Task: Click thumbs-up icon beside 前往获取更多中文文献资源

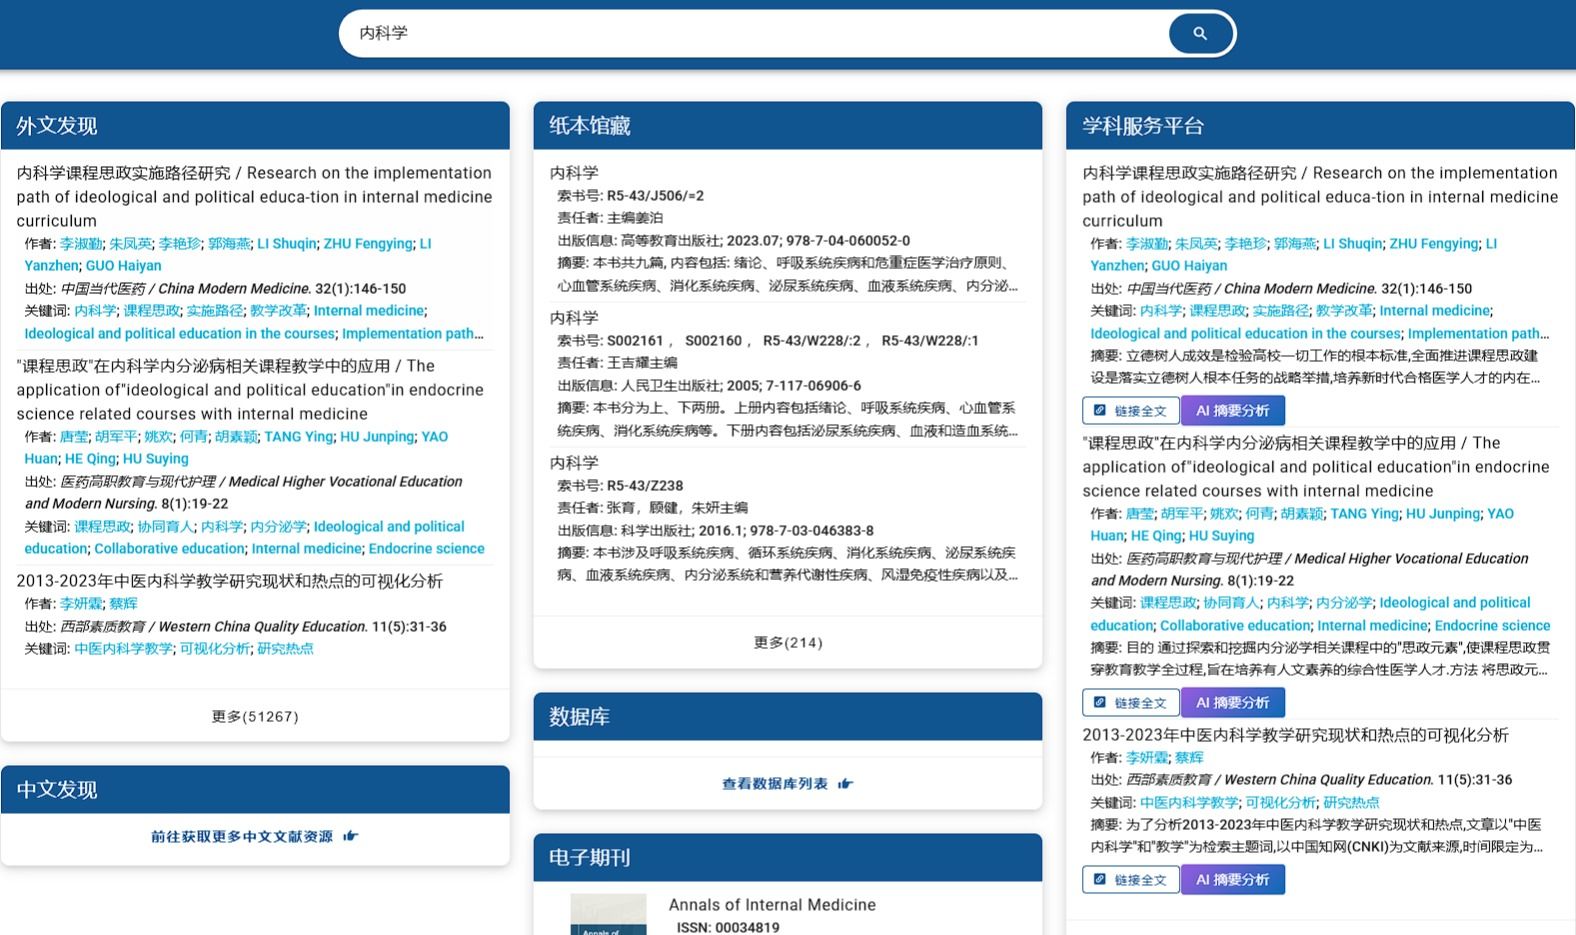Action: [350, 836]
